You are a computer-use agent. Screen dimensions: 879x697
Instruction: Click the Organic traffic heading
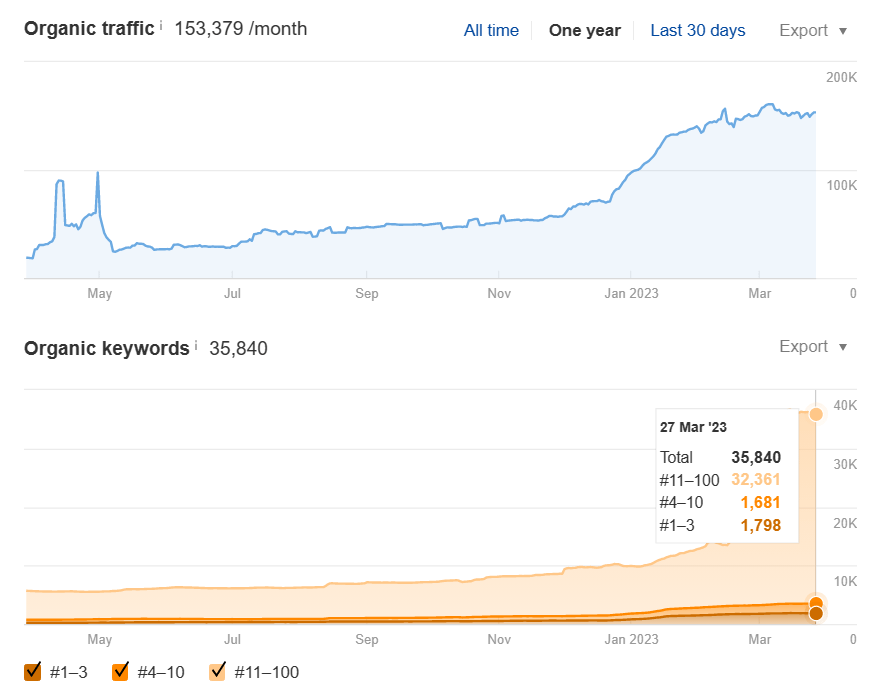89,29
